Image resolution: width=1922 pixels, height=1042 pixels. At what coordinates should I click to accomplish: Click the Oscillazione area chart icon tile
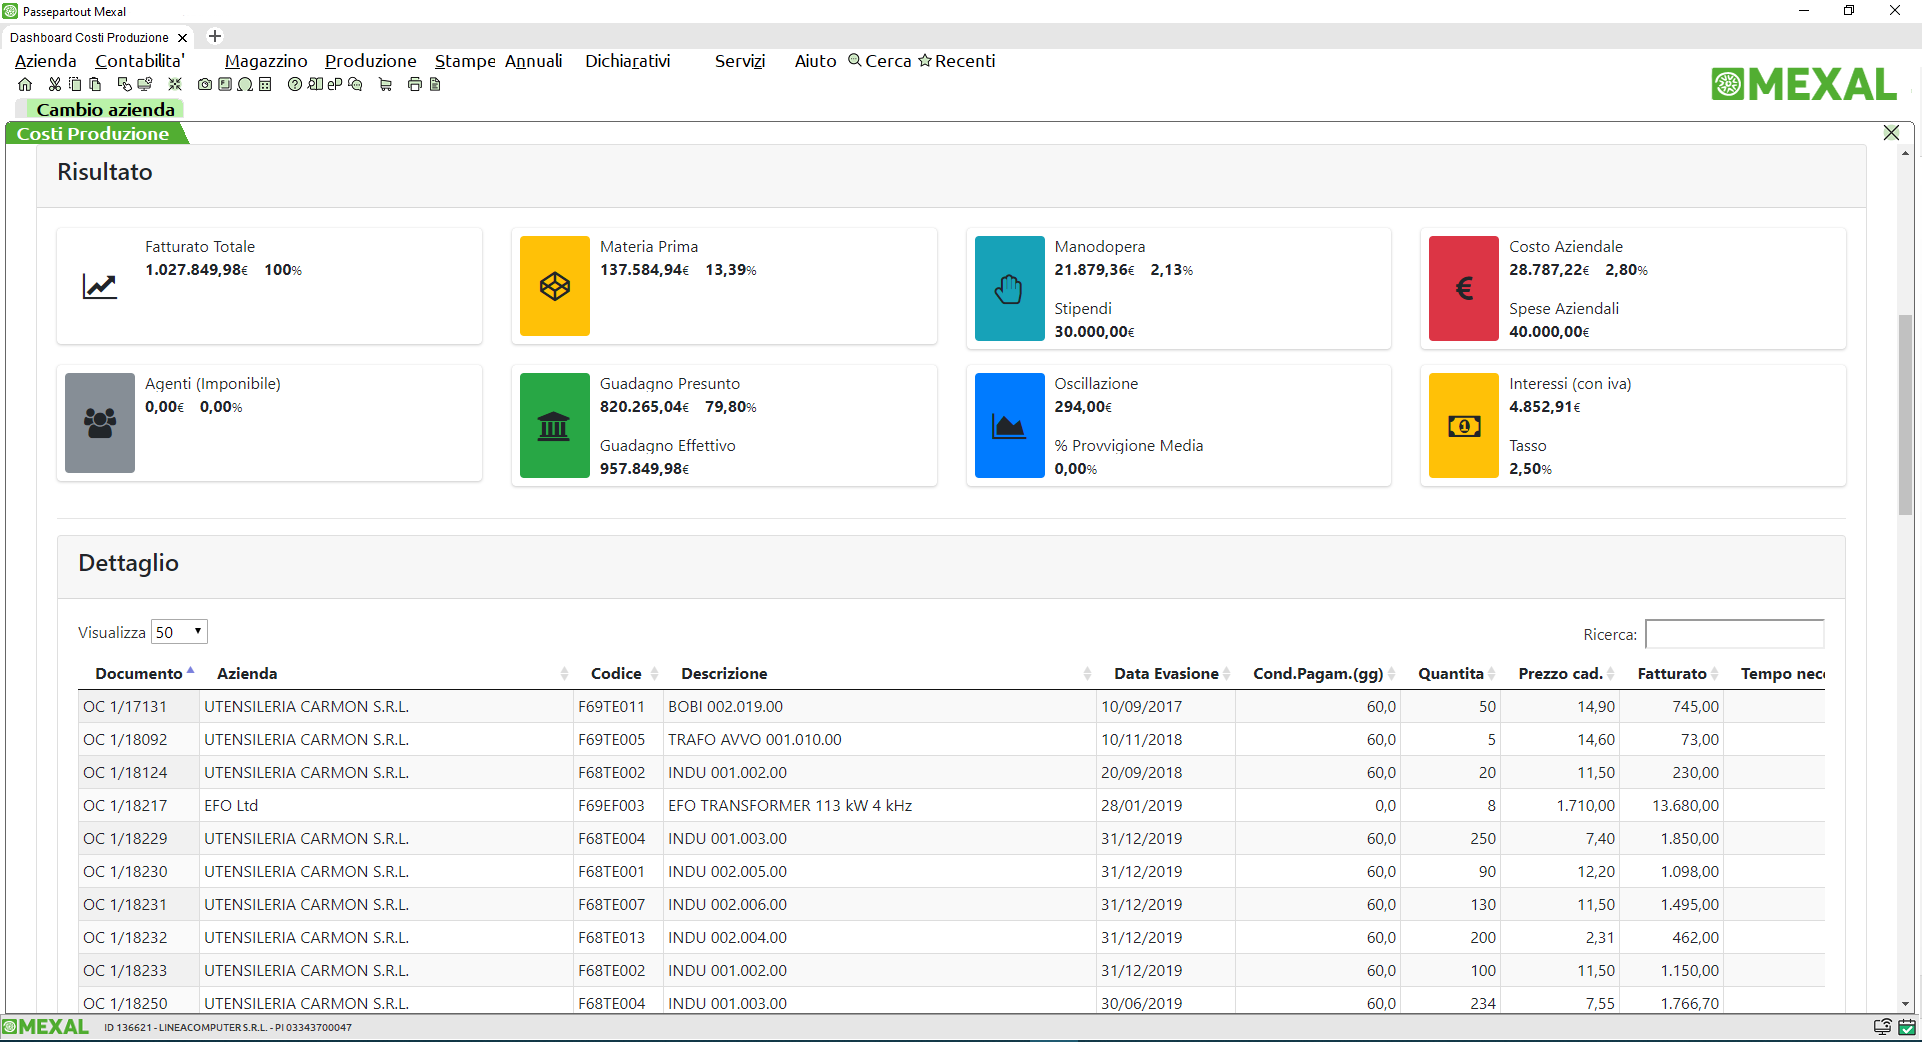[x=1009, y=425]
